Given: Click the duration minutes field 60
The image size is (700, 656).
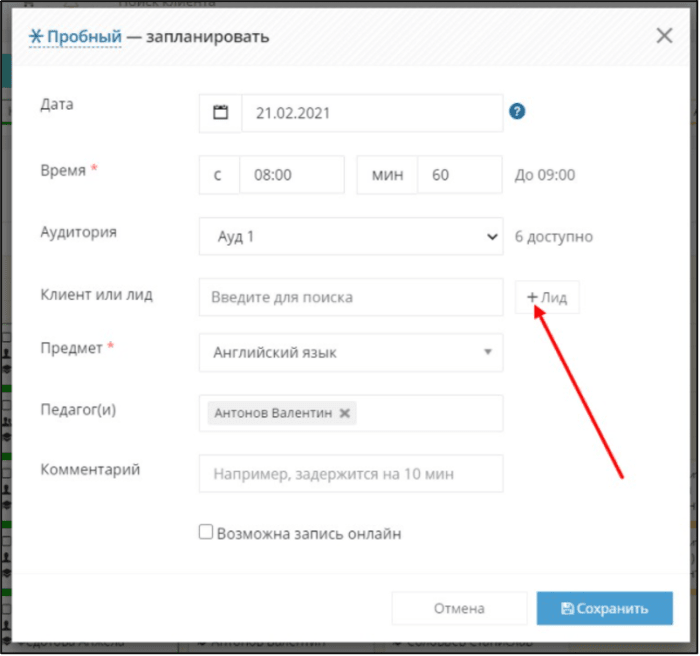Looking at the screenshot, I should (459, 175).
